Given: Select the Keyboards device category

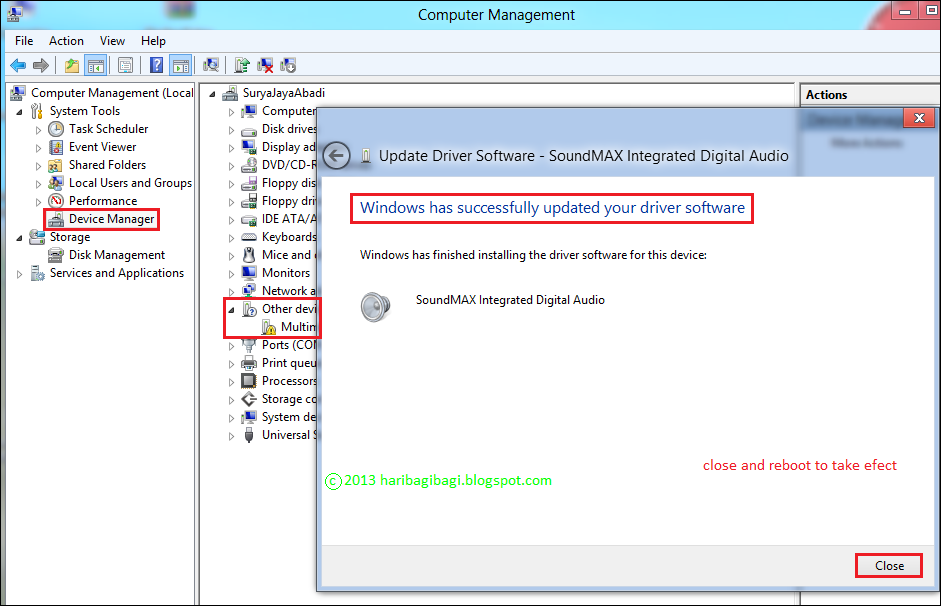Looking at the screenshot, I should 289,237.
